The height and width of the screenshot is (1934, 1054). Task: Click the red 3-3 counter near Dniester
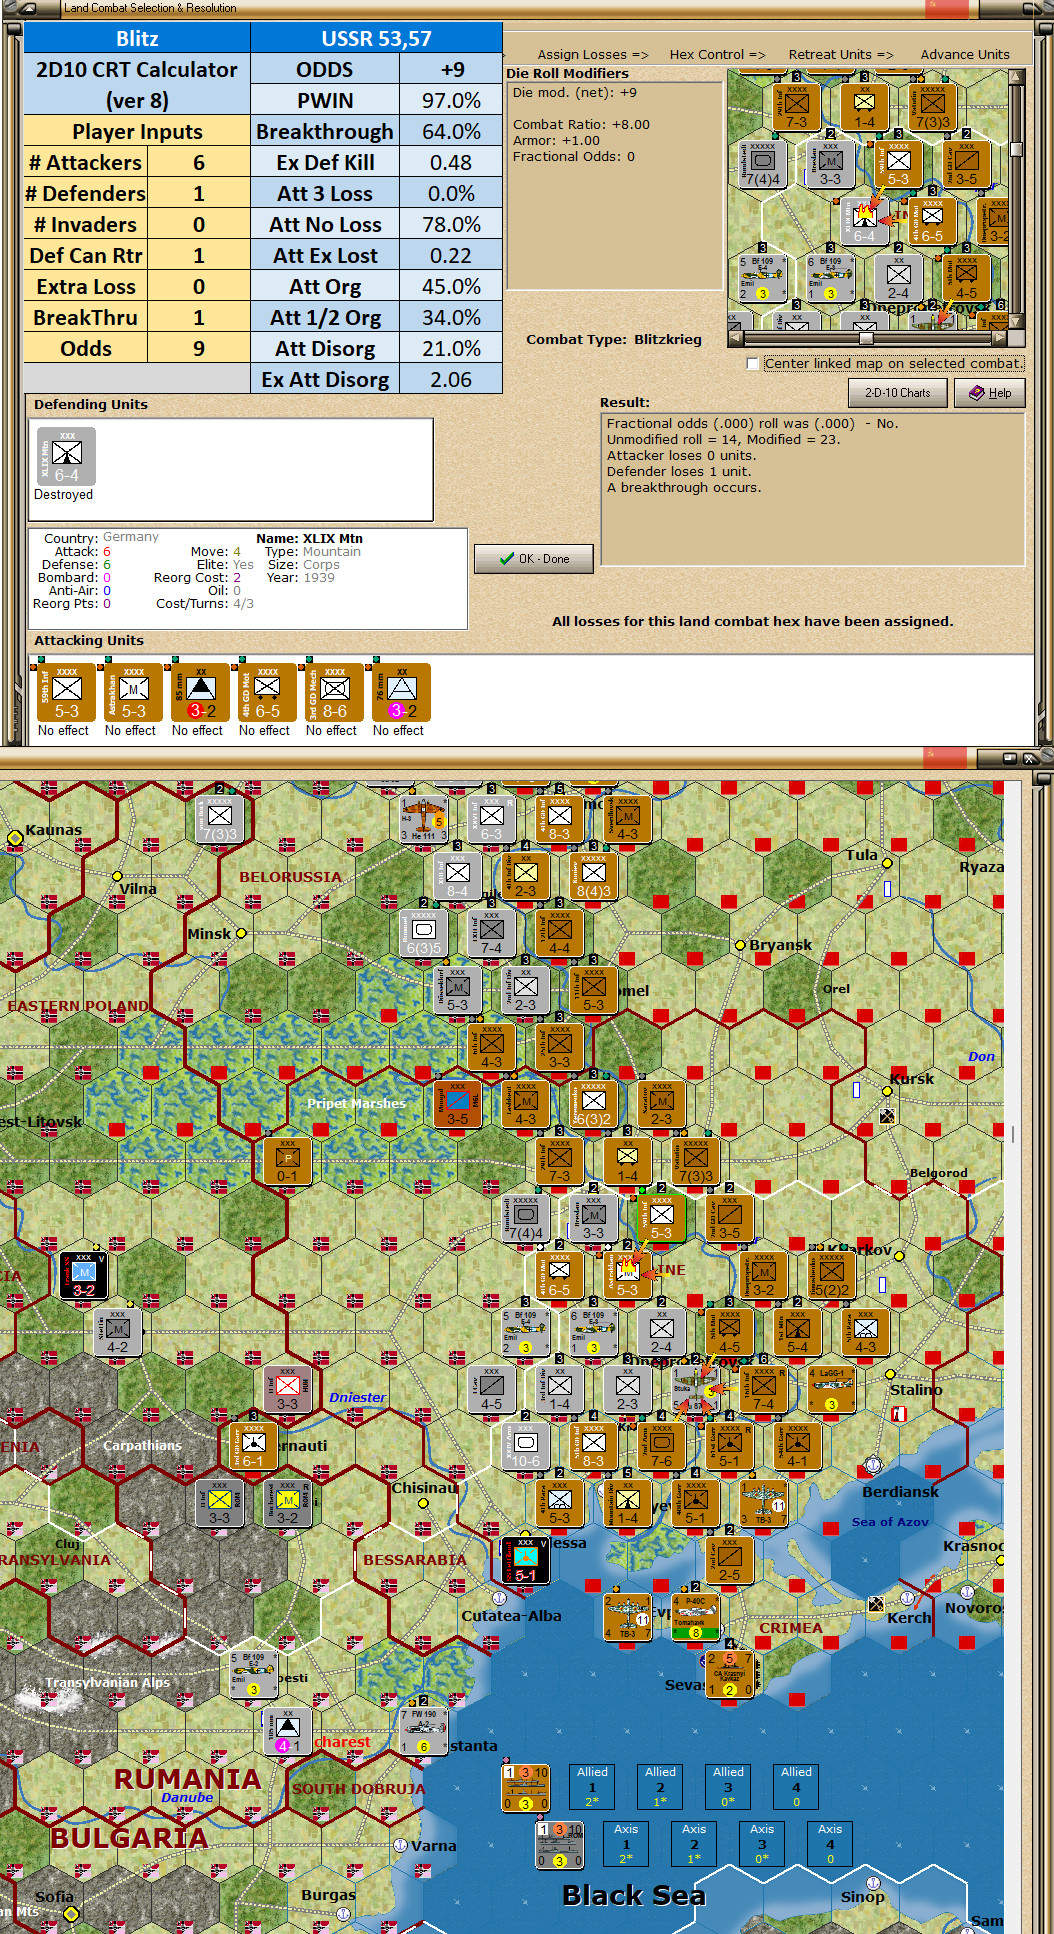287,1389
